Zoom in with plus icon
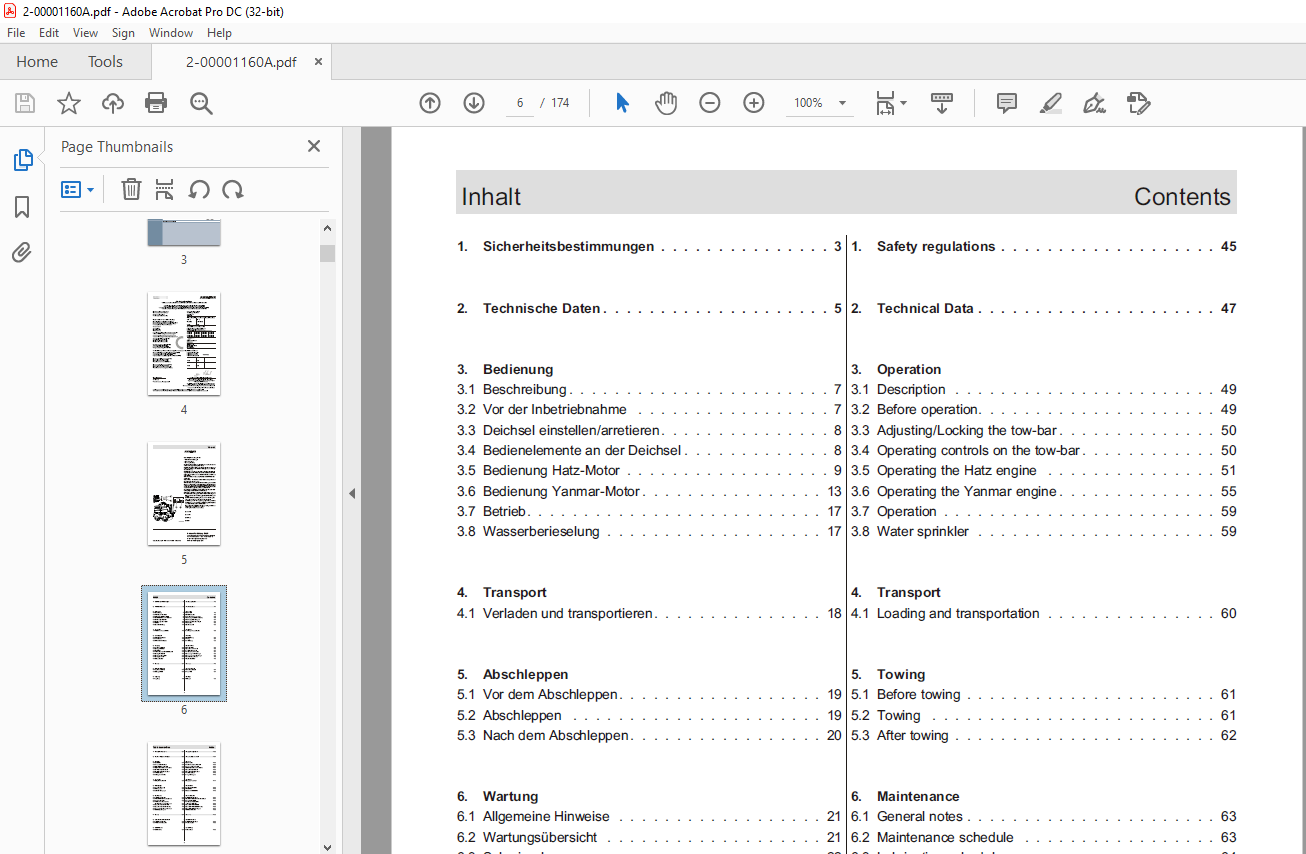Screen dimensions: 1306x854 point(754,103)
